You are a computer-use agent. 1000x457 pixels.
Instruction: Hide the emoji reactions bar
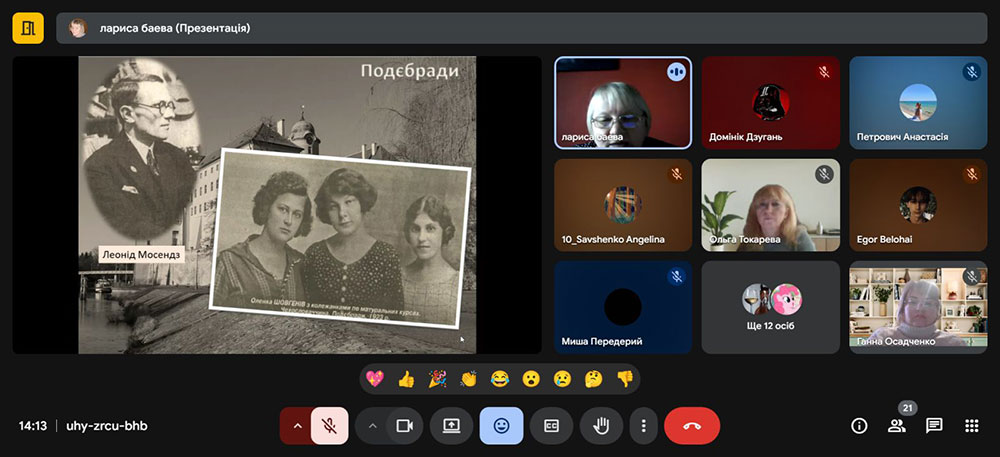pyautogui.click(x=501, y=425)
